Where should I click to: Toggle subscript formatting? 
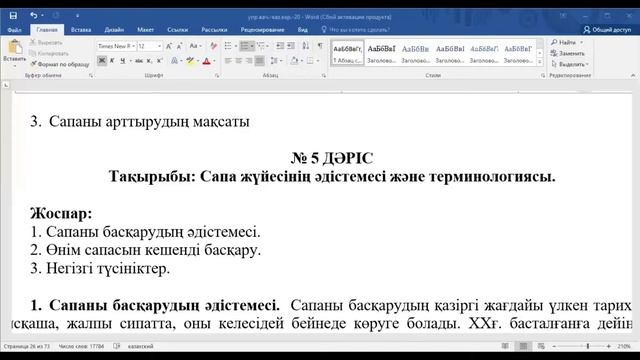pos(149,61)
